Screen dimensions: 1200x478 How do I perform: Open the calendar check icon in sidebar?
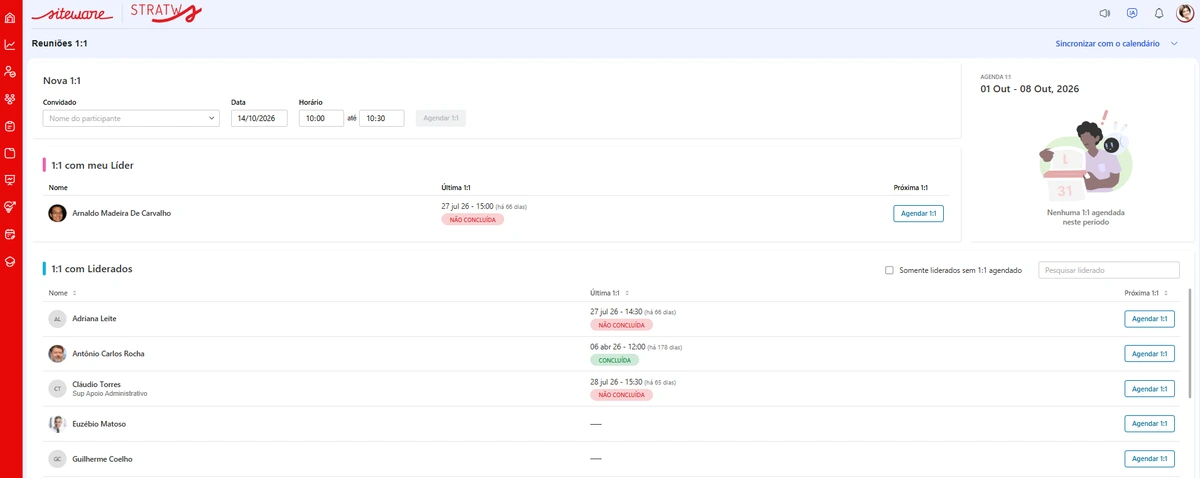[x=10, y=234]
